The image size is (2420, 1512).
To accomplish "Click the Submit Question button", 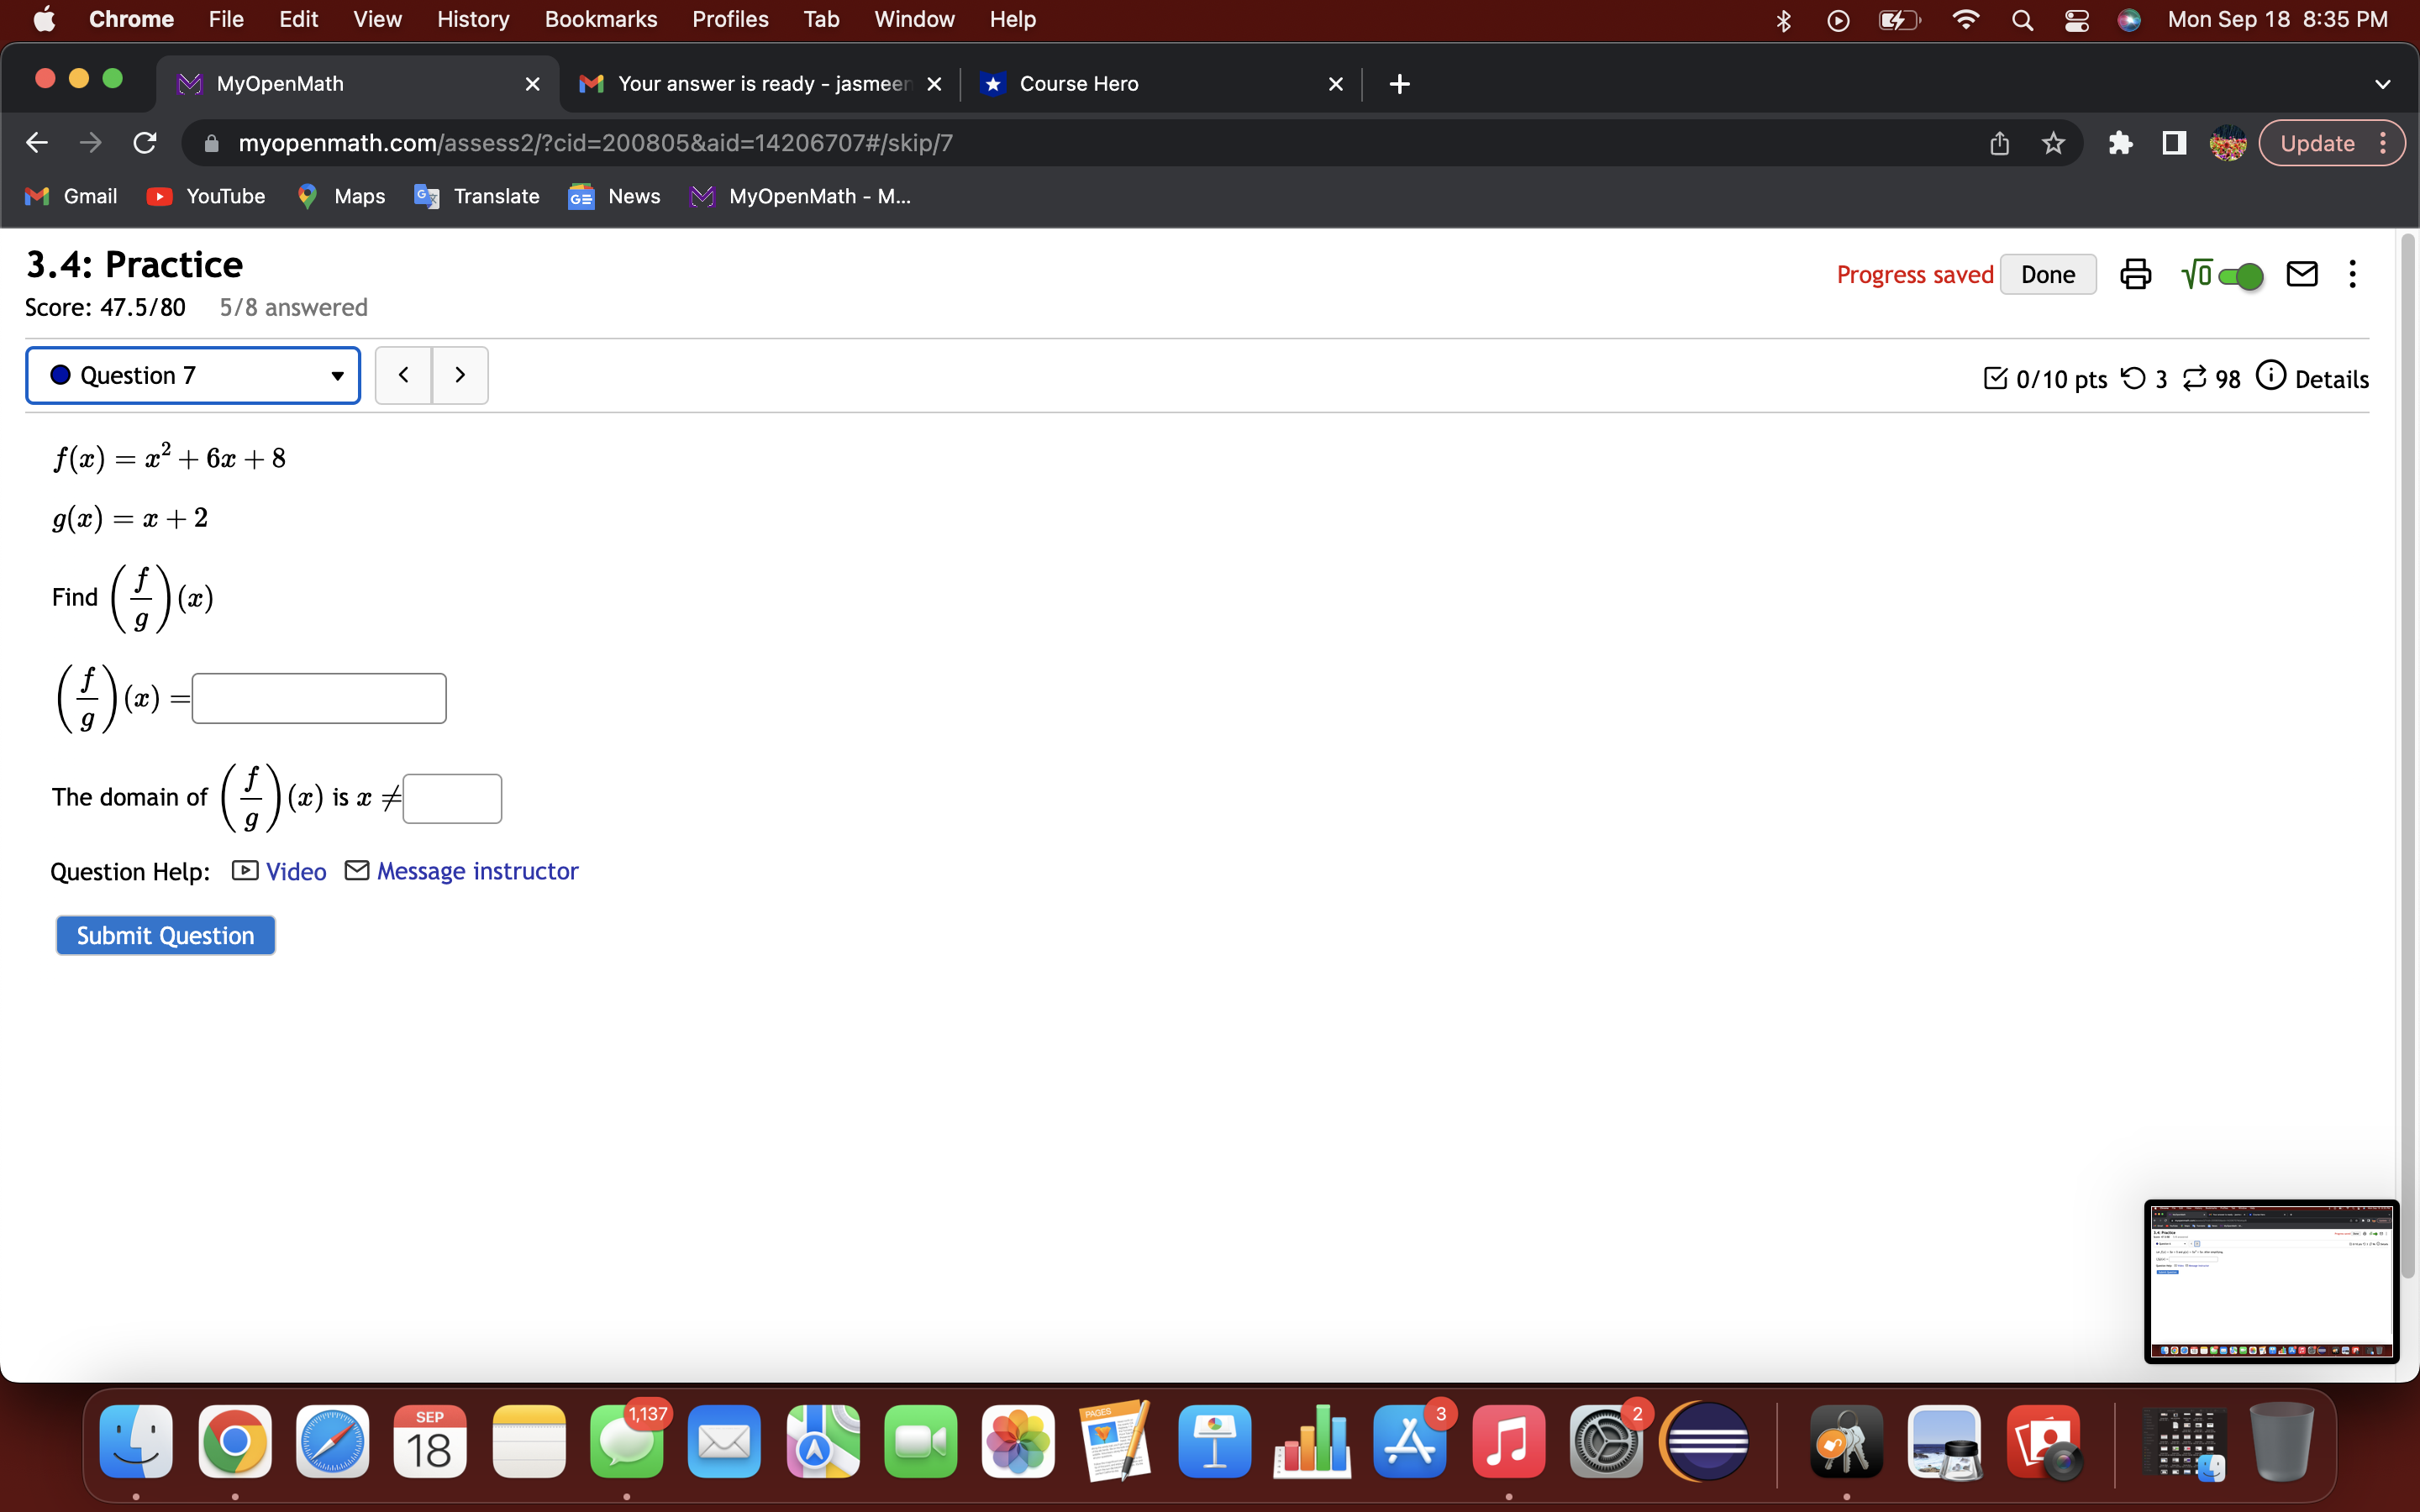I will [165, 934].
